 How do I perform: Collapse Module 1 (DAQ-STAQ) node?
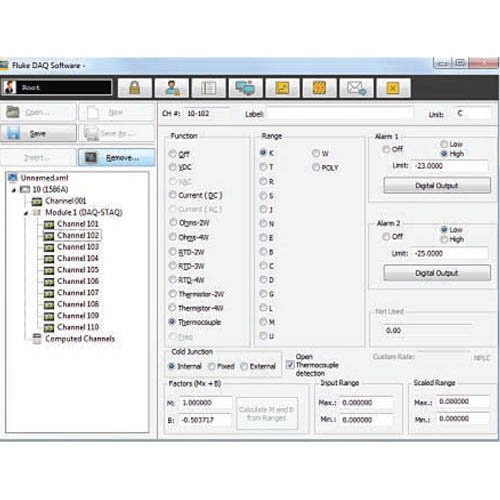26,213
